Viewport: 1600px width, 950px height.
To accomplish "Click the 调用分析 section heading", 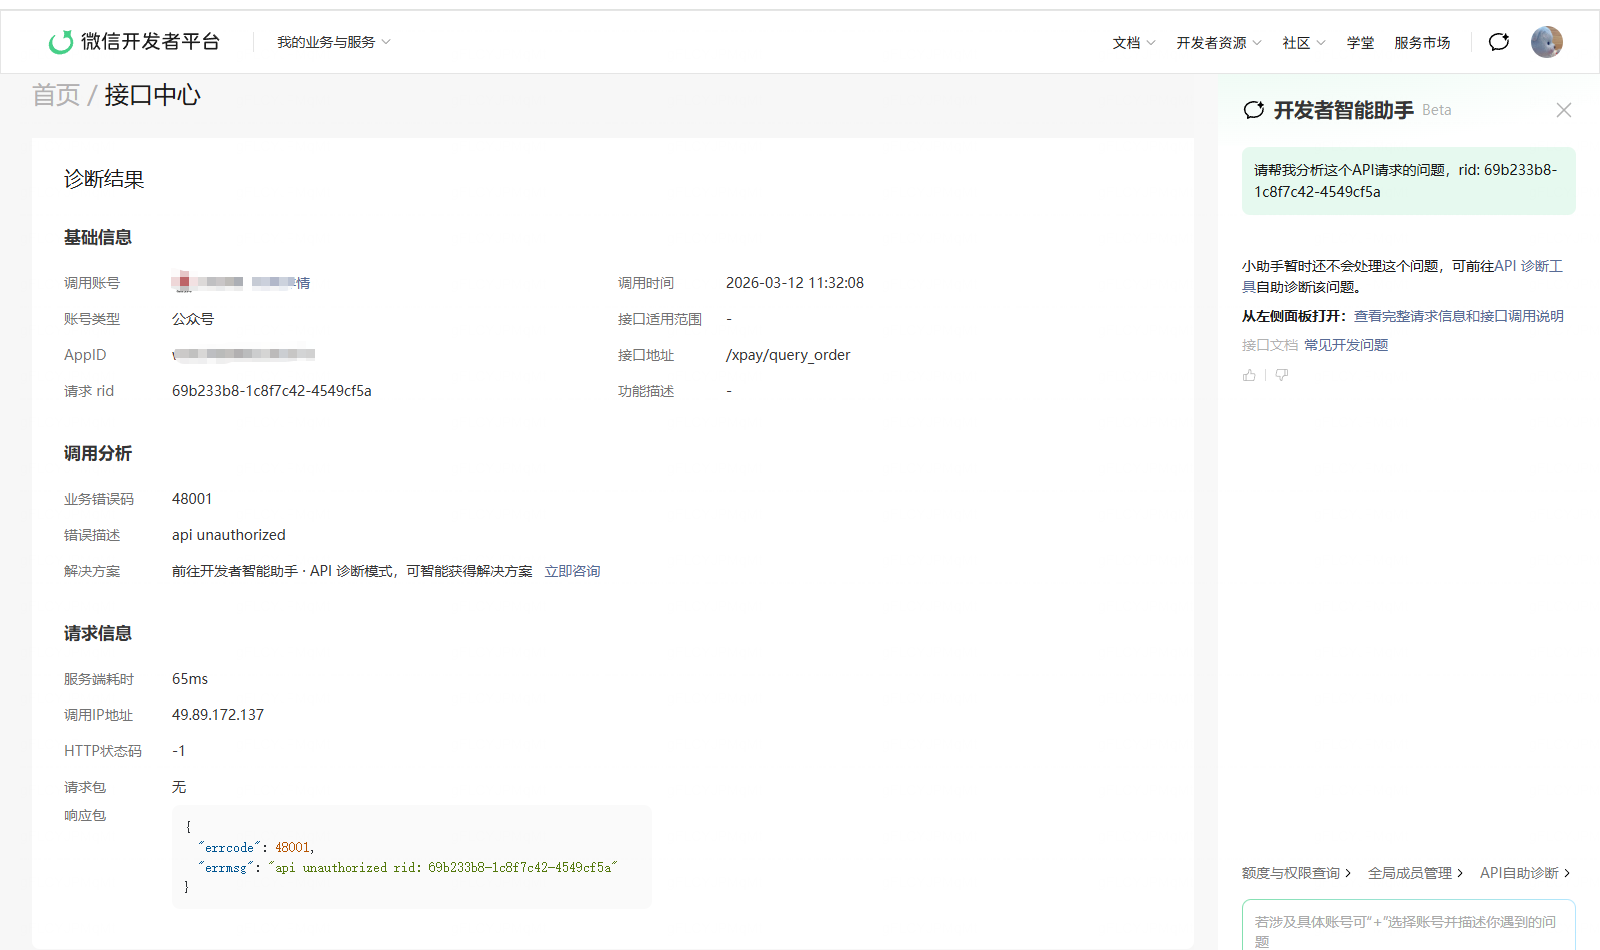I will pyautogui.click(x=98, y=453).
